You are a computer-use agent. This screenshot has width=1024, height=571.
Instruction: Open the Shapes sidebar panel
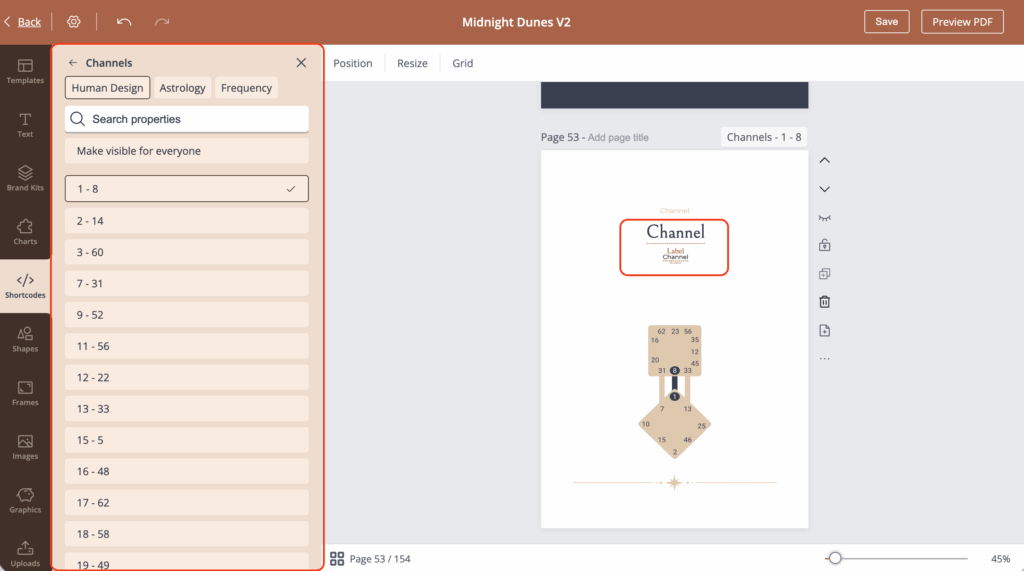point(25,339)
